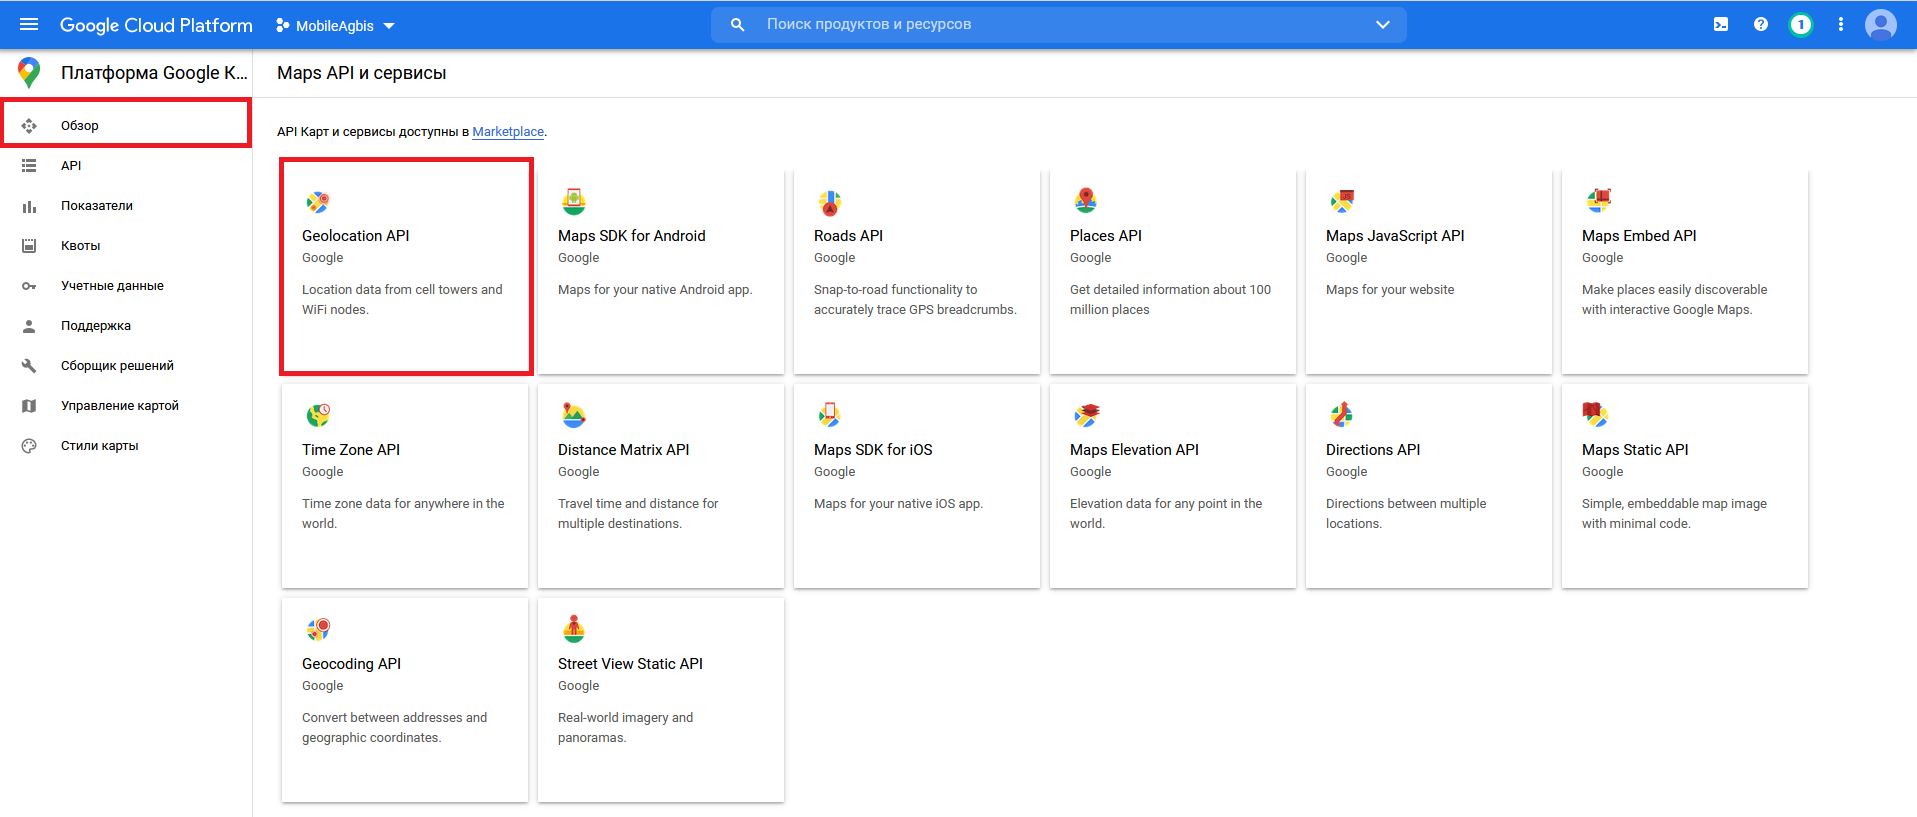Screen dimensions: 1917x817
Task: Click the API list icon in sidebar
Action: coord(29,166)
